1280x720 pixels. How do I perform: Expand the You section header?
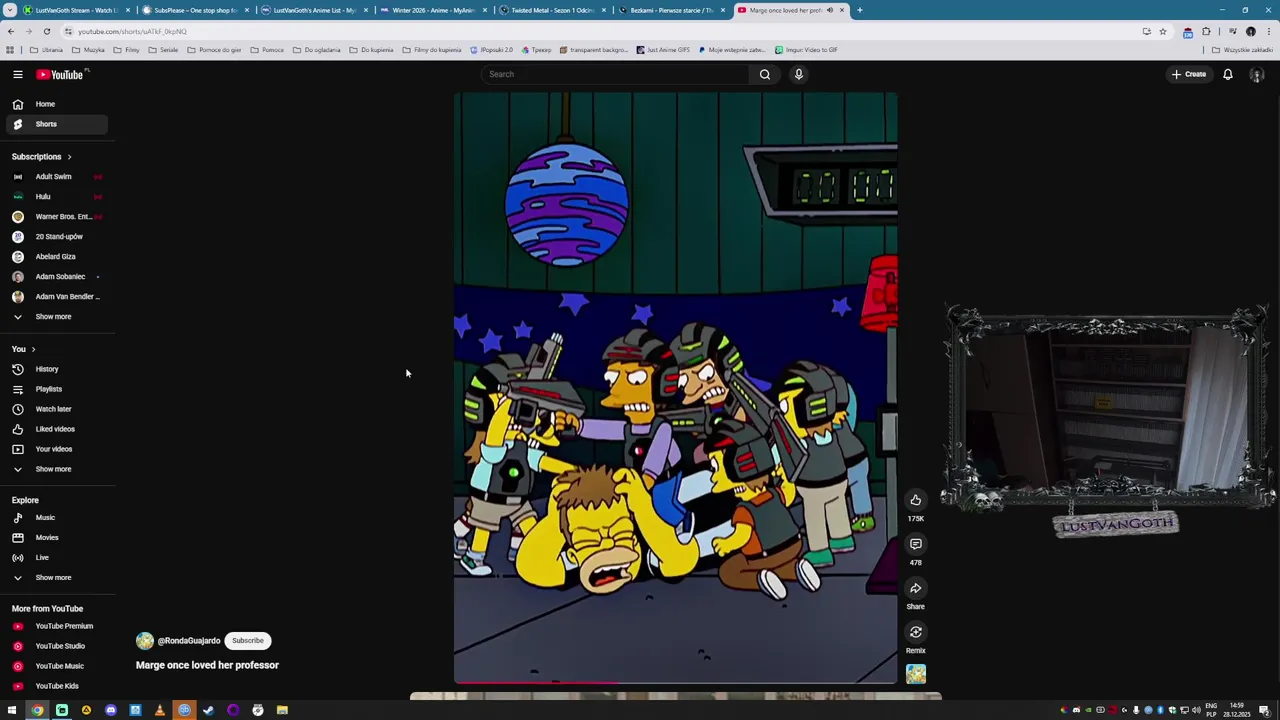coord(24,349)
